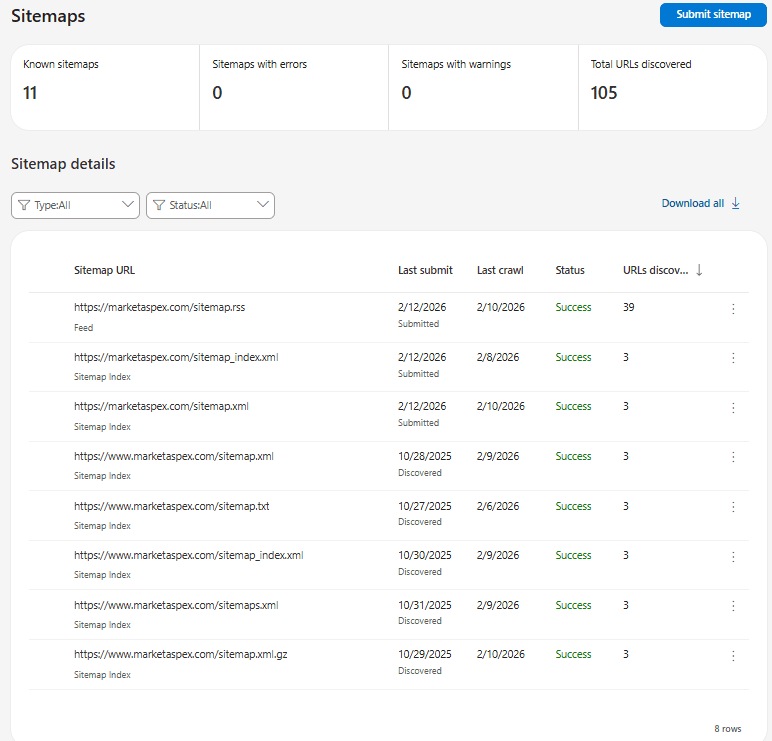Open more options for www.marketaspex.com/sitemaps.xml row
This screenshot has width=772, height=741.
[733, 606]
